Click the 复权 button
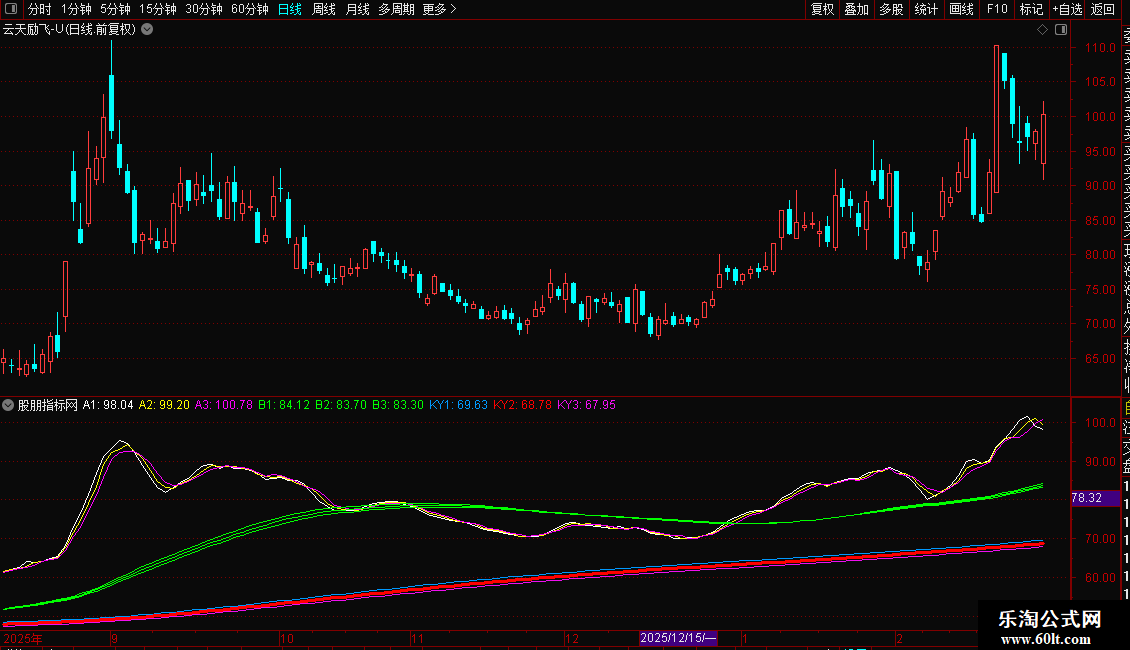1130x650 pixels. click(822, 9)
